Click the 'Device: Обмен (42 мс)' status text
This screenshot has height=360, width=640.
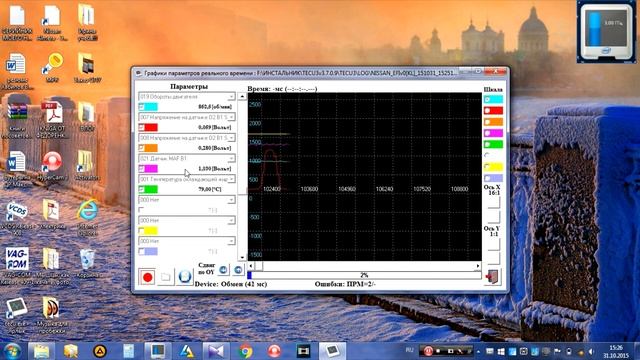coord(231,284)
